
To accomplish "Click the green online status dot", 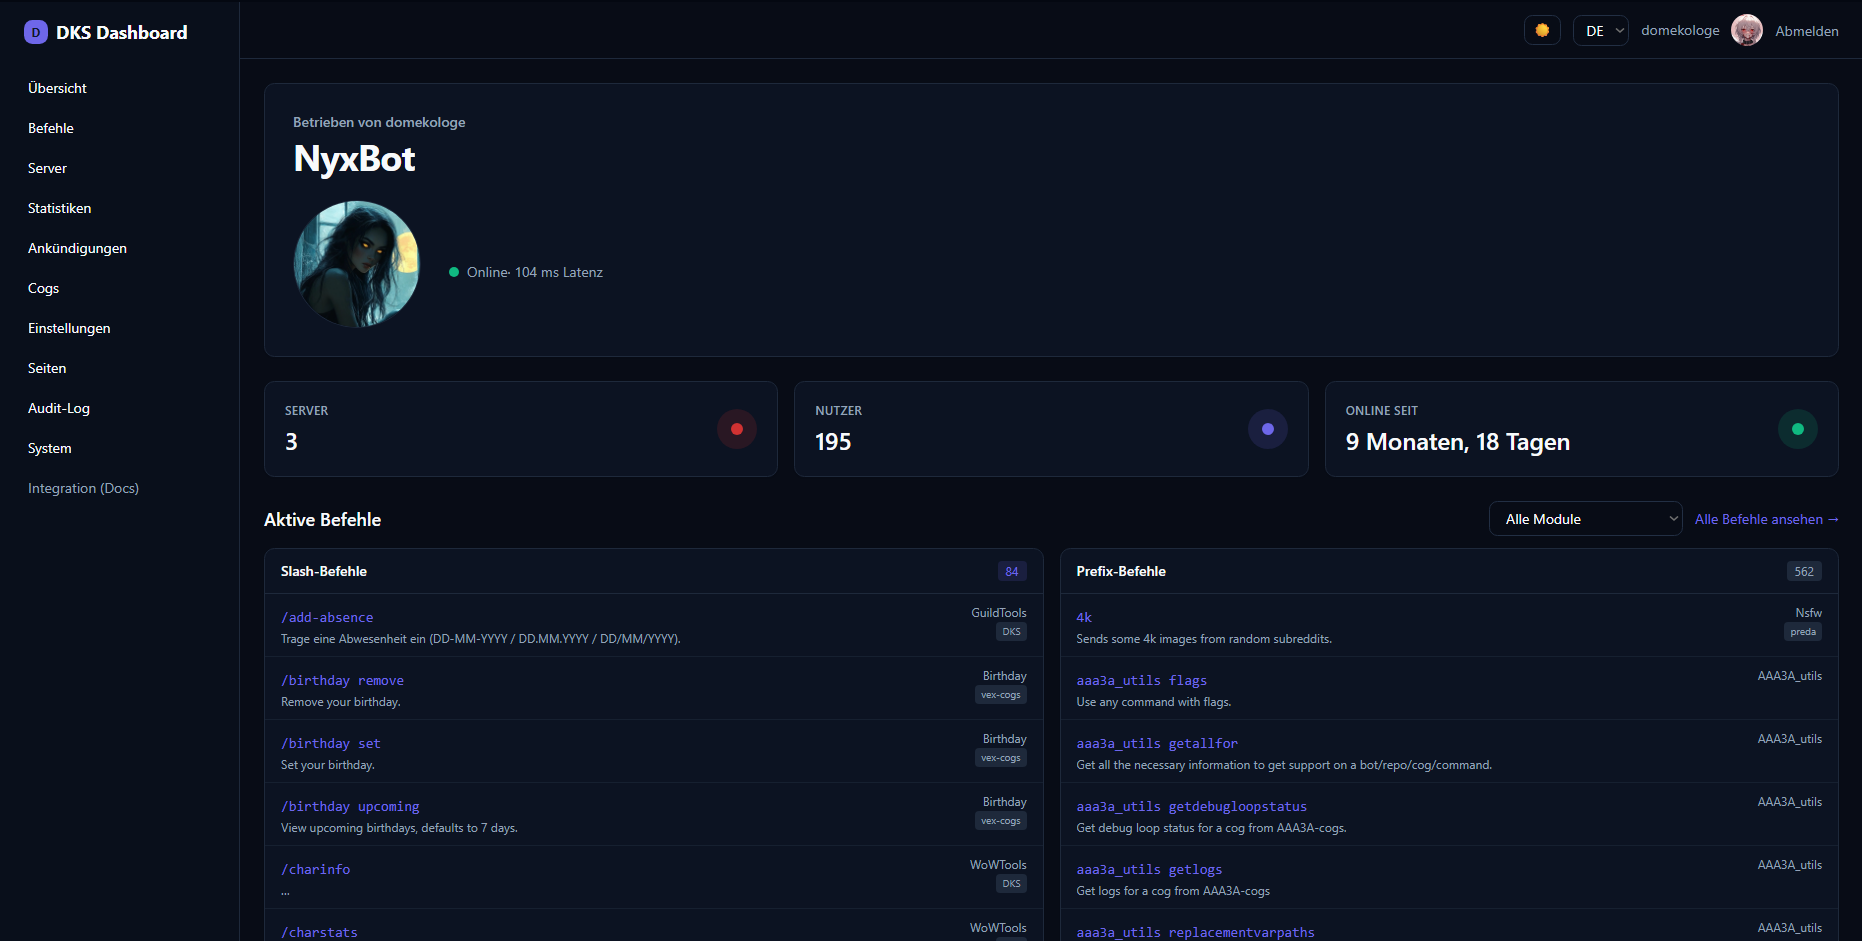I will click(x=454, y=272).
